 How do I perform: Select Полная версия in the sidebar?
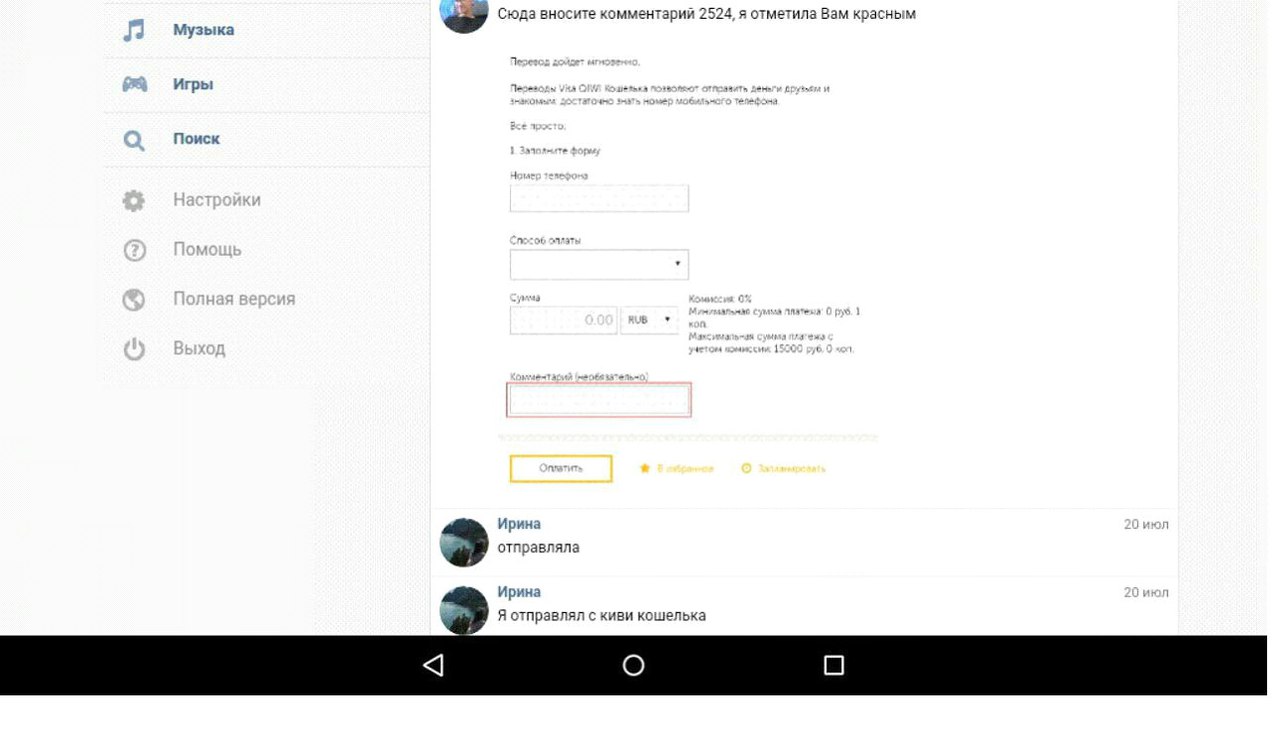point(233,299)
